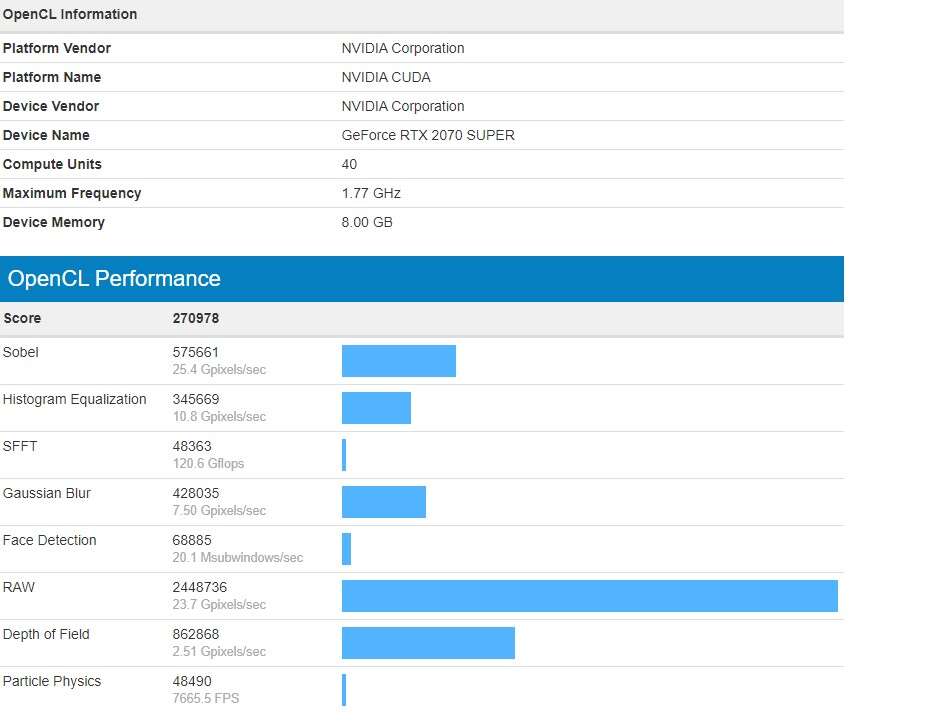
Task: Click the Particle Physics benchmark label
Action: point(52,681)
